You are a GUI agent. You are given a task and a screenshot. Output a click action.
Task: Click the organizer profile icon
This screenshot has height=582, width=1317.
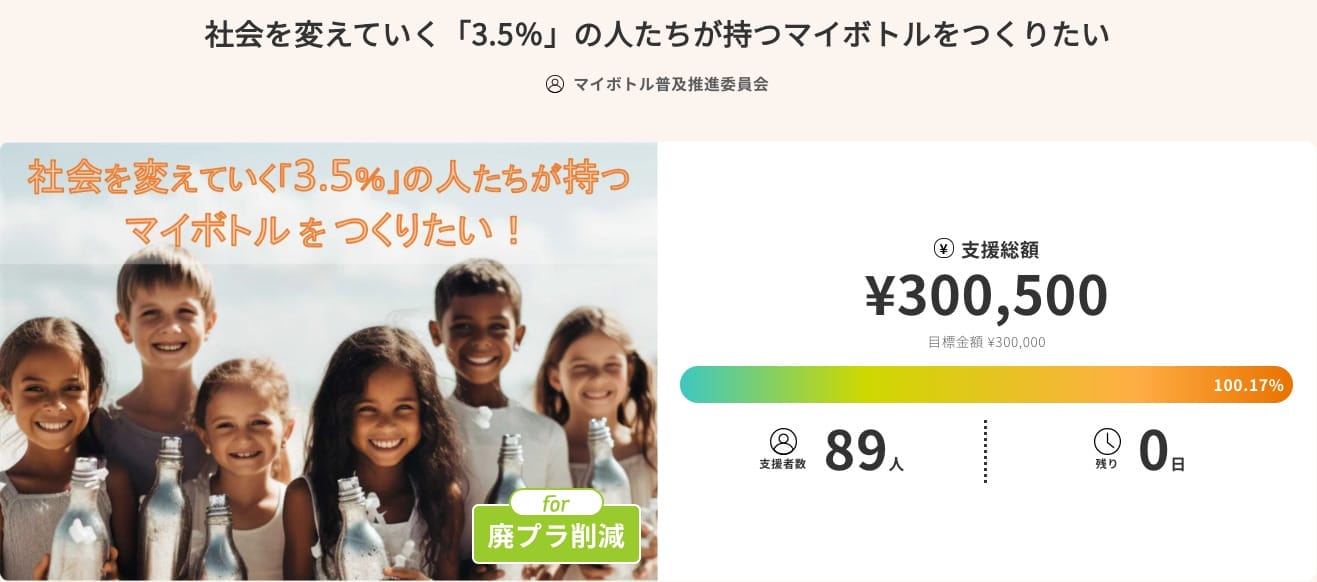pos(555,84)
